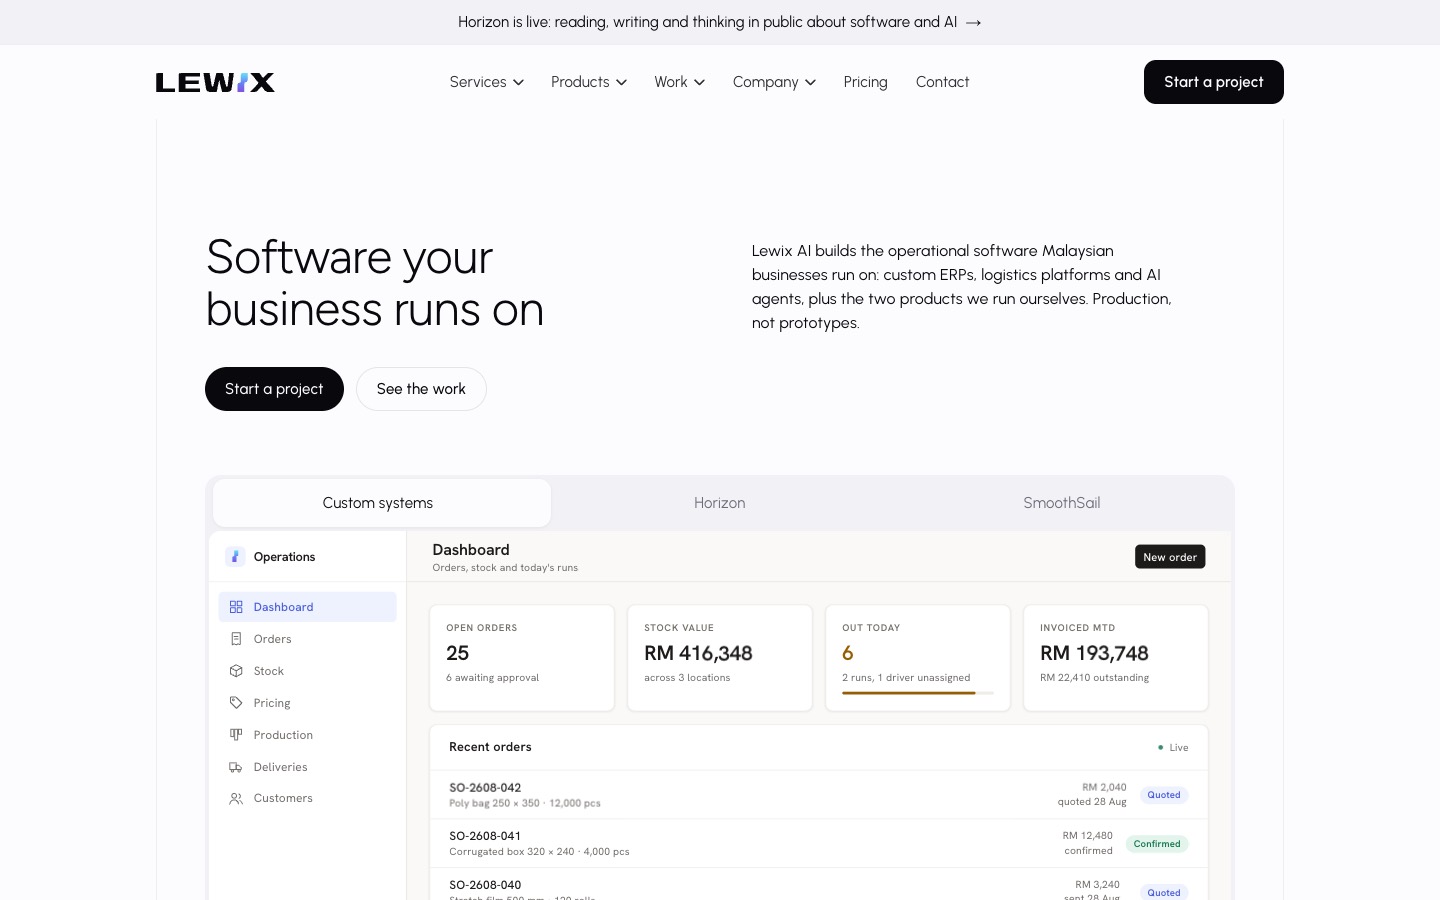The width and height of the screenshot is (1440, 900).
Task: Click the Lewix logo in header
Action: [x=215, y=82]
